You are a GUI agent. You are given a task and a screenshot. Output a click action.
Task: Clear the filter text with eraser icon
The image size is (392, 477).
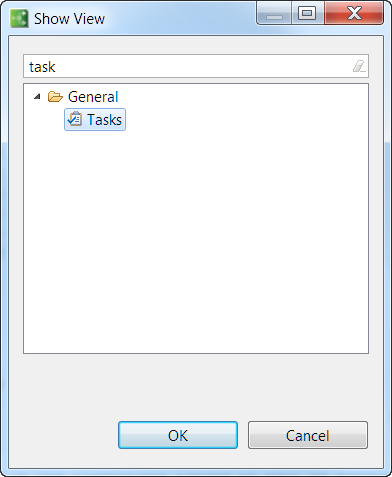tap(359, 66)
